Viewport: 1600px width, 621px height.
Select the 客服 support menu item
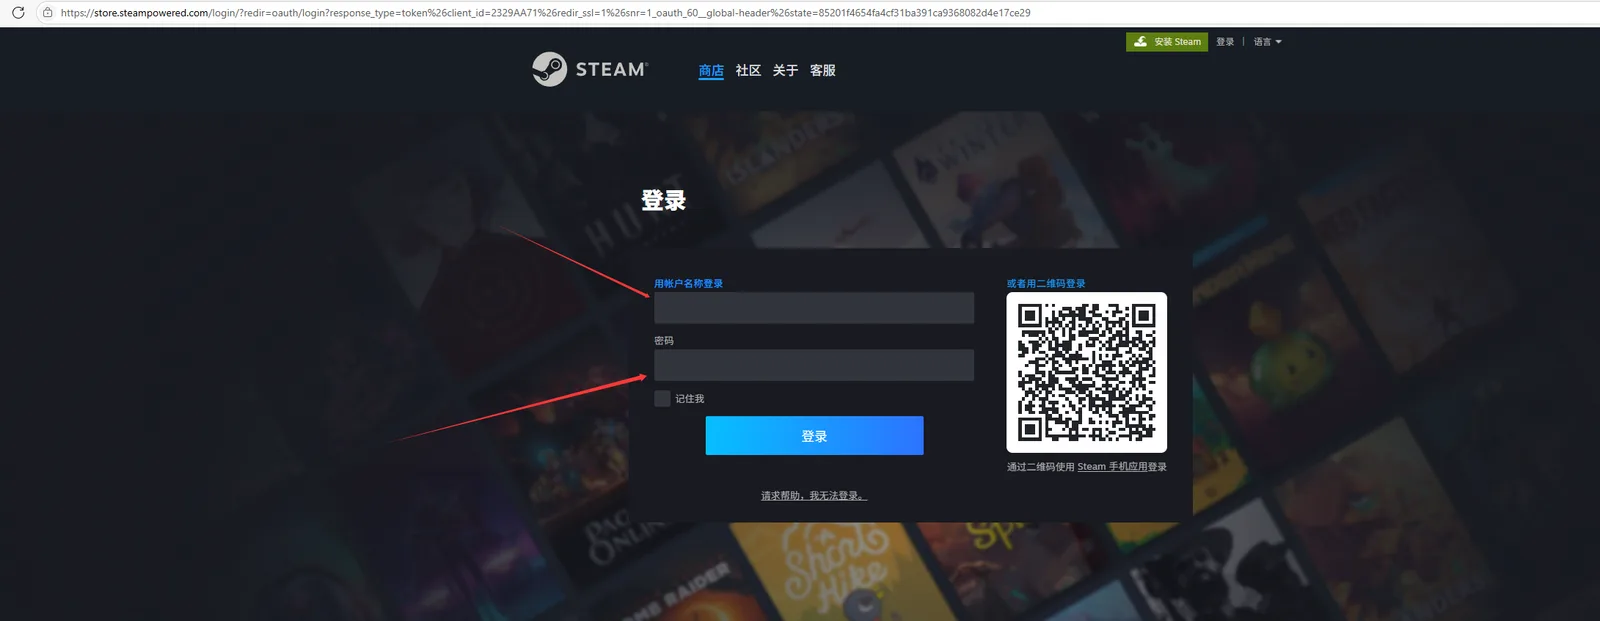coord(823,70)
